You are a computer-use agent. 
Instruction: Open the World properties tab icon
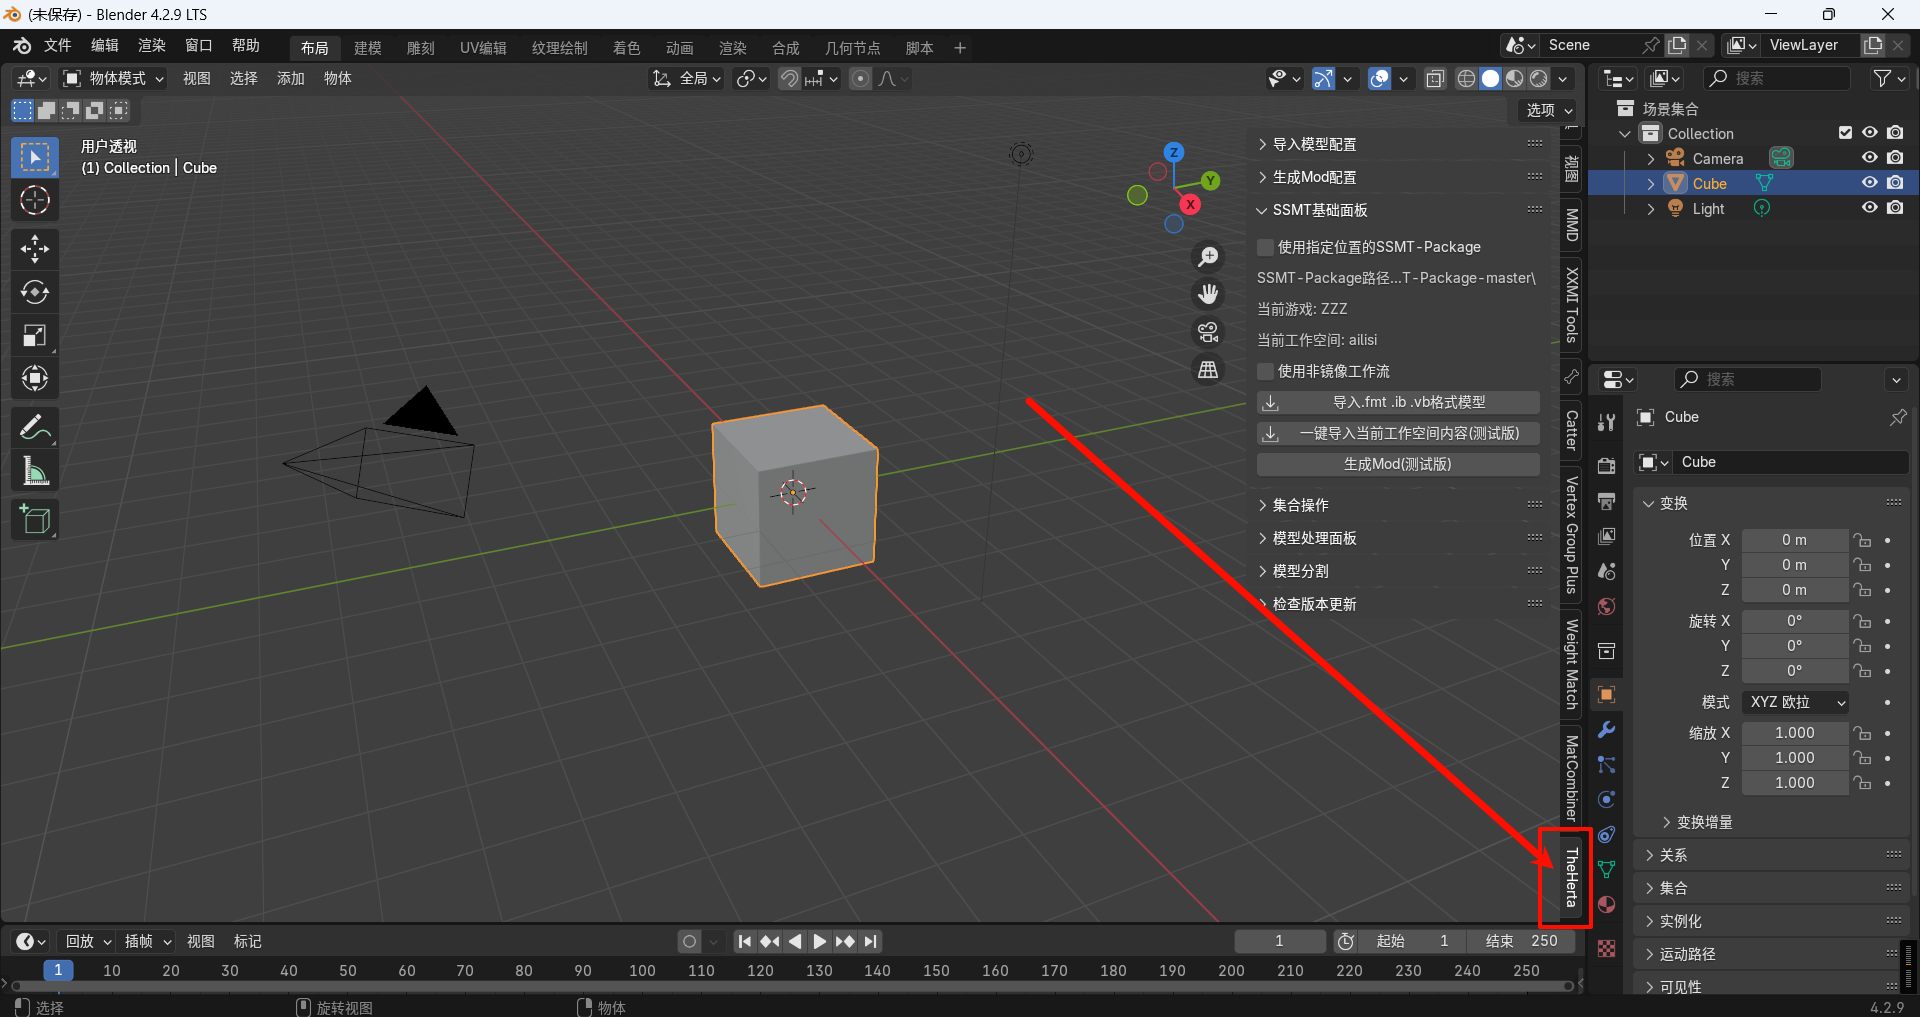point(1606,606)
